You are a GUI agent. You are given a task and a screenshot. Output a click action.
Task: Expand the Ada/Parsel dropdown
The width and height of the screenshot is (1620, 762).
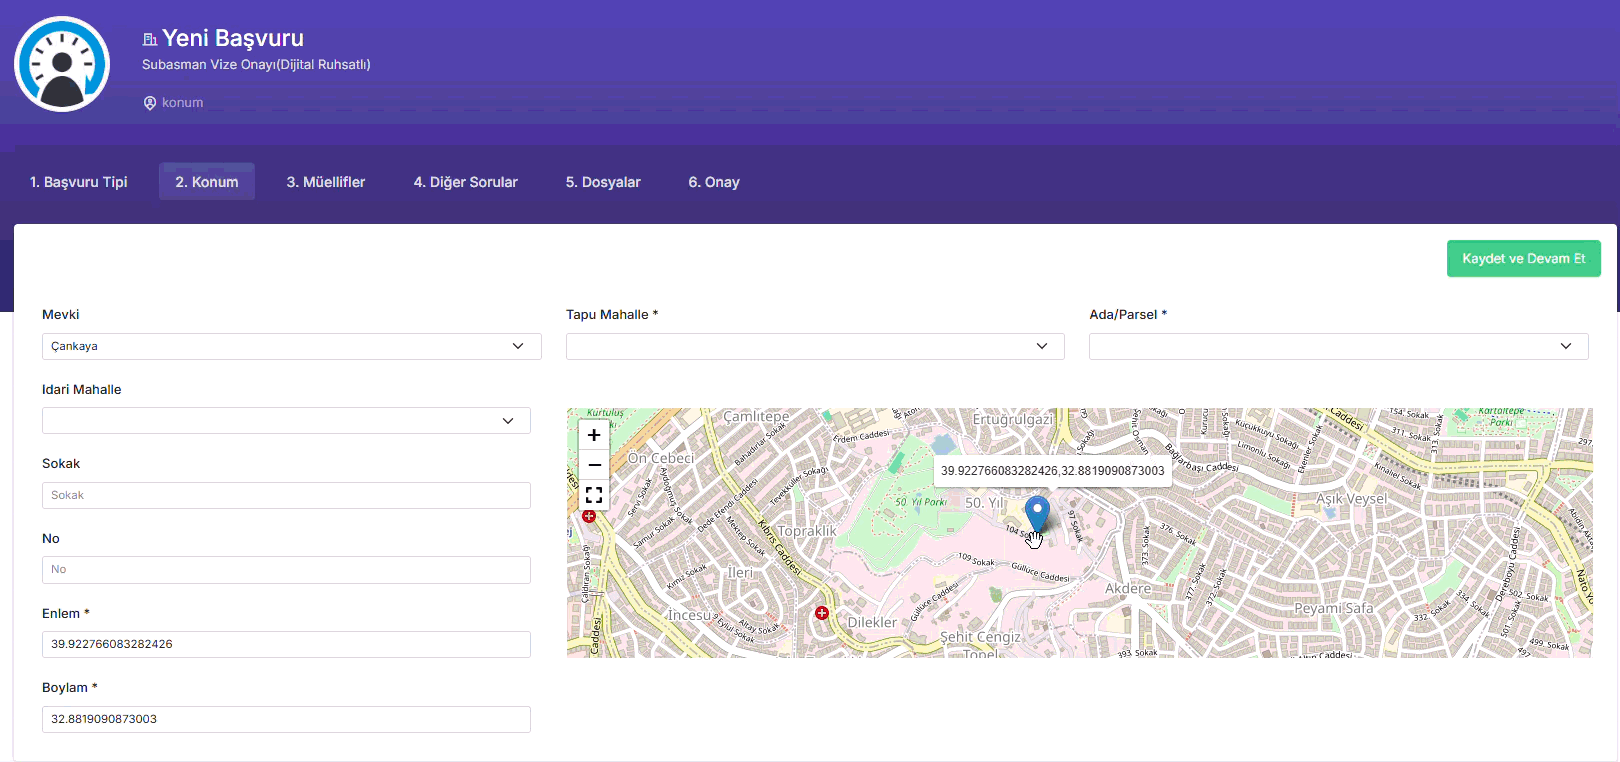click(1339, 346)
